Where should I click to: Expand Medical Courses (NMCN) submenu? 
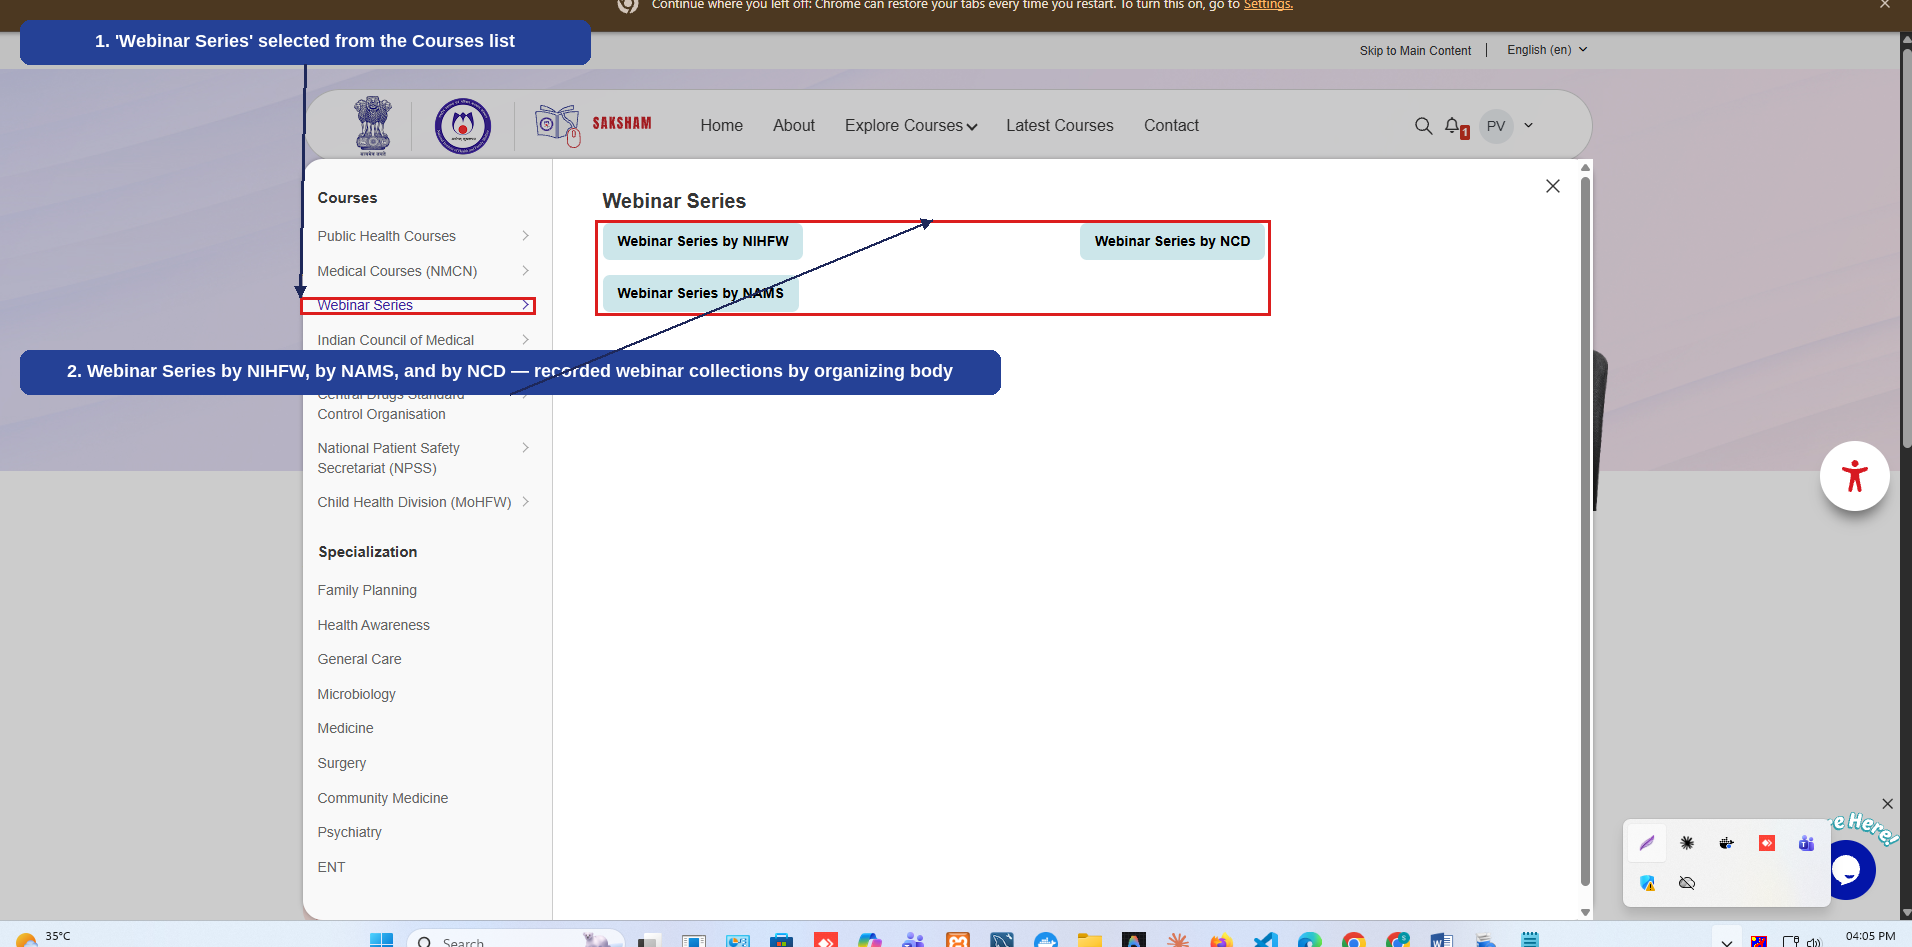coord(525,271)
